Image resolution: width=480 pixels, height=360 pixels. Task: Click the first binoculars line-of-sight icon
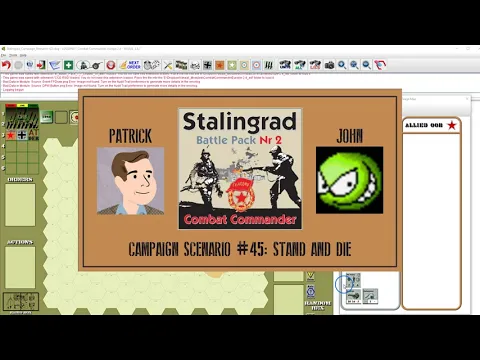coord(285,65)
